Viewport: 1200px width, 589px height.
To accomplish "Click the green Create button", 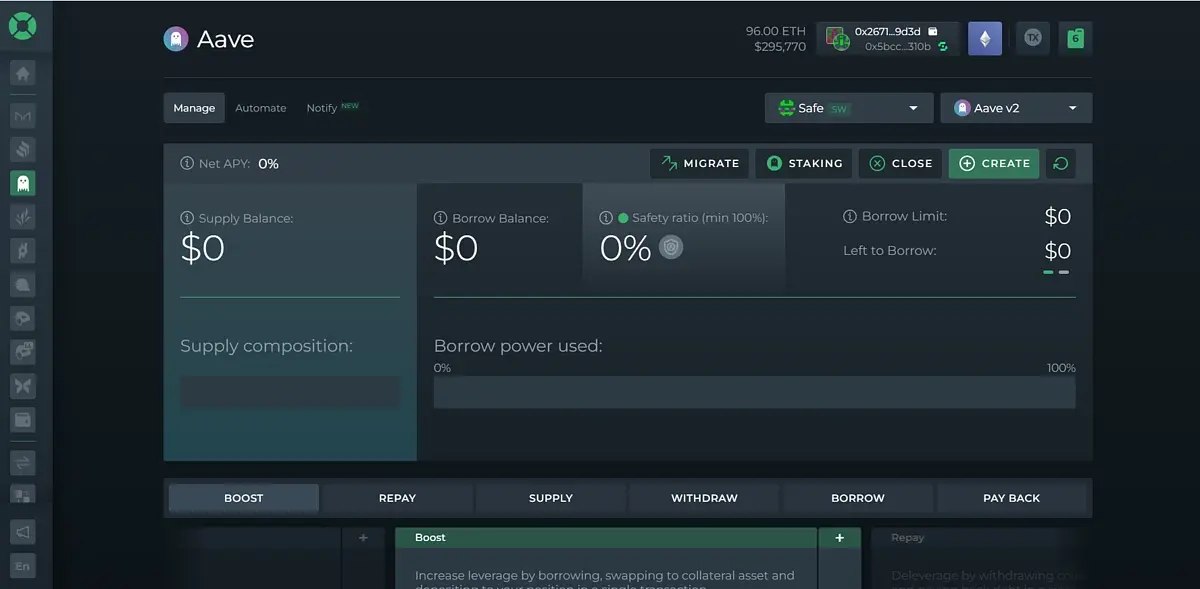I will click(x=994, y=163).
